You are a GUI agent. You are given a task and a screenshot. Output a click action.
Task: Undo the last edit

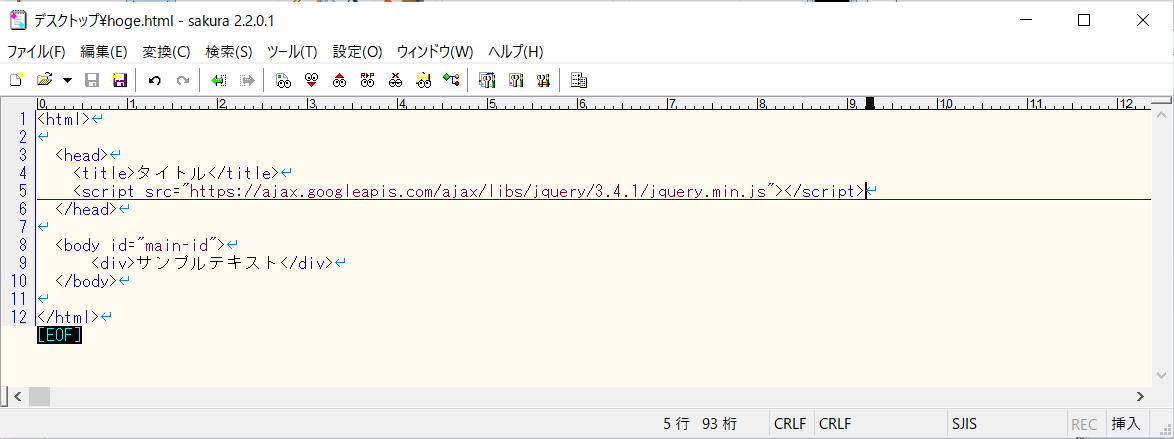pyautogui.click(x=155, y=79)
